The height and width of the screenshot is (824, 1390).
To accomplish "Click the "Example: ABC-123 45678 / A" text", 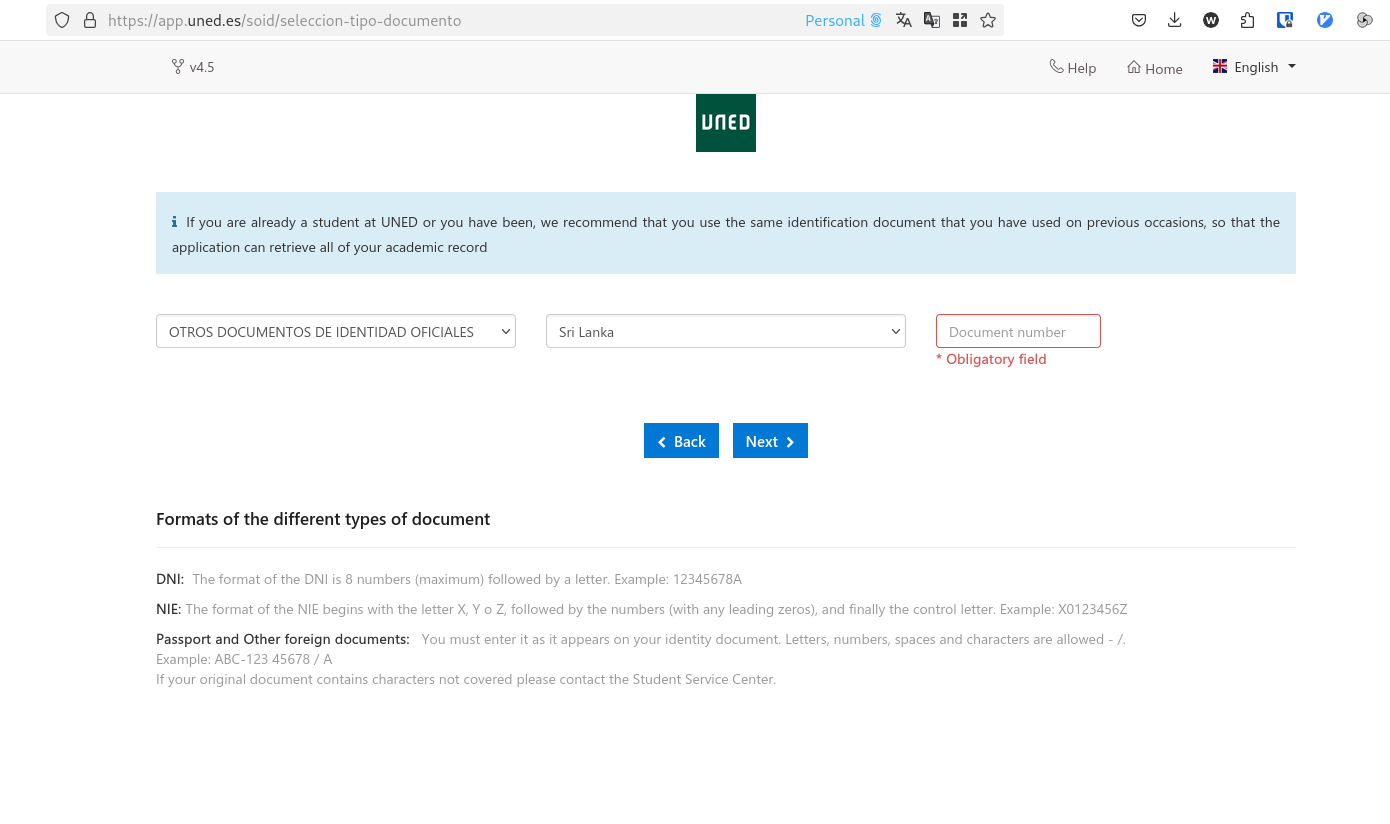I will pos(244,659).
